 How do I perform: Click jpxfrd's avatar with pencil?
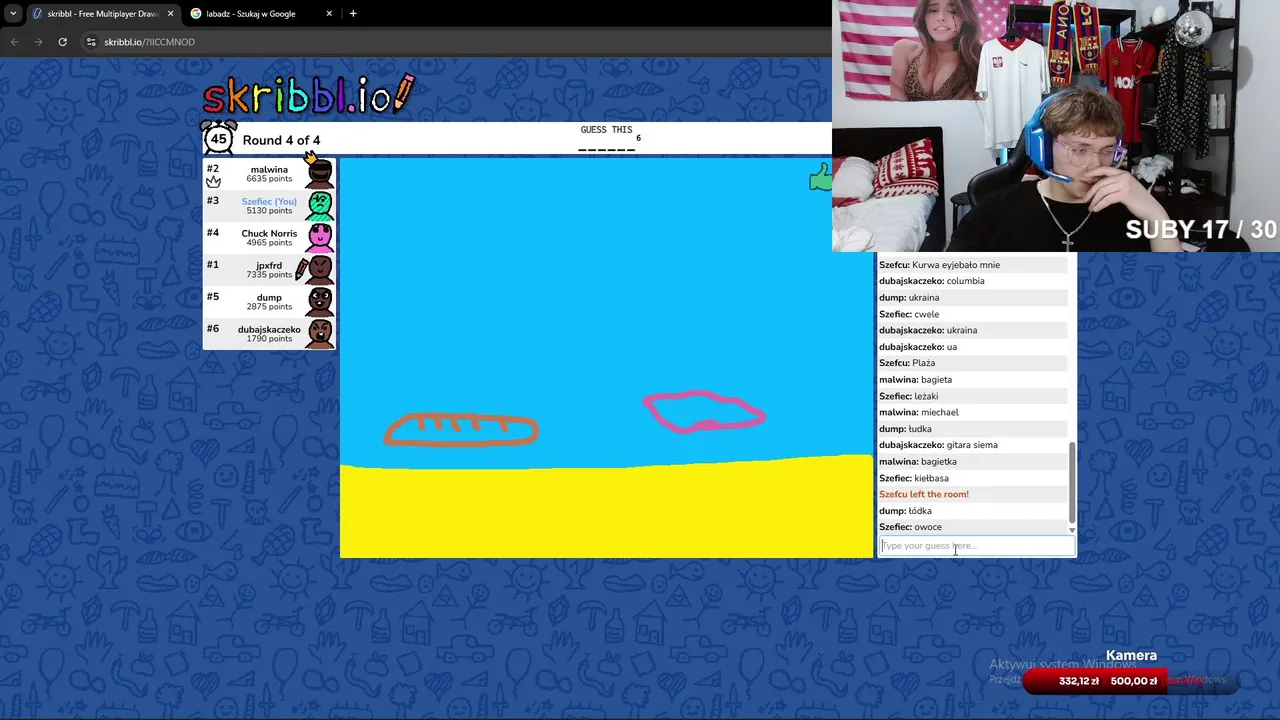tap(318, 269)
